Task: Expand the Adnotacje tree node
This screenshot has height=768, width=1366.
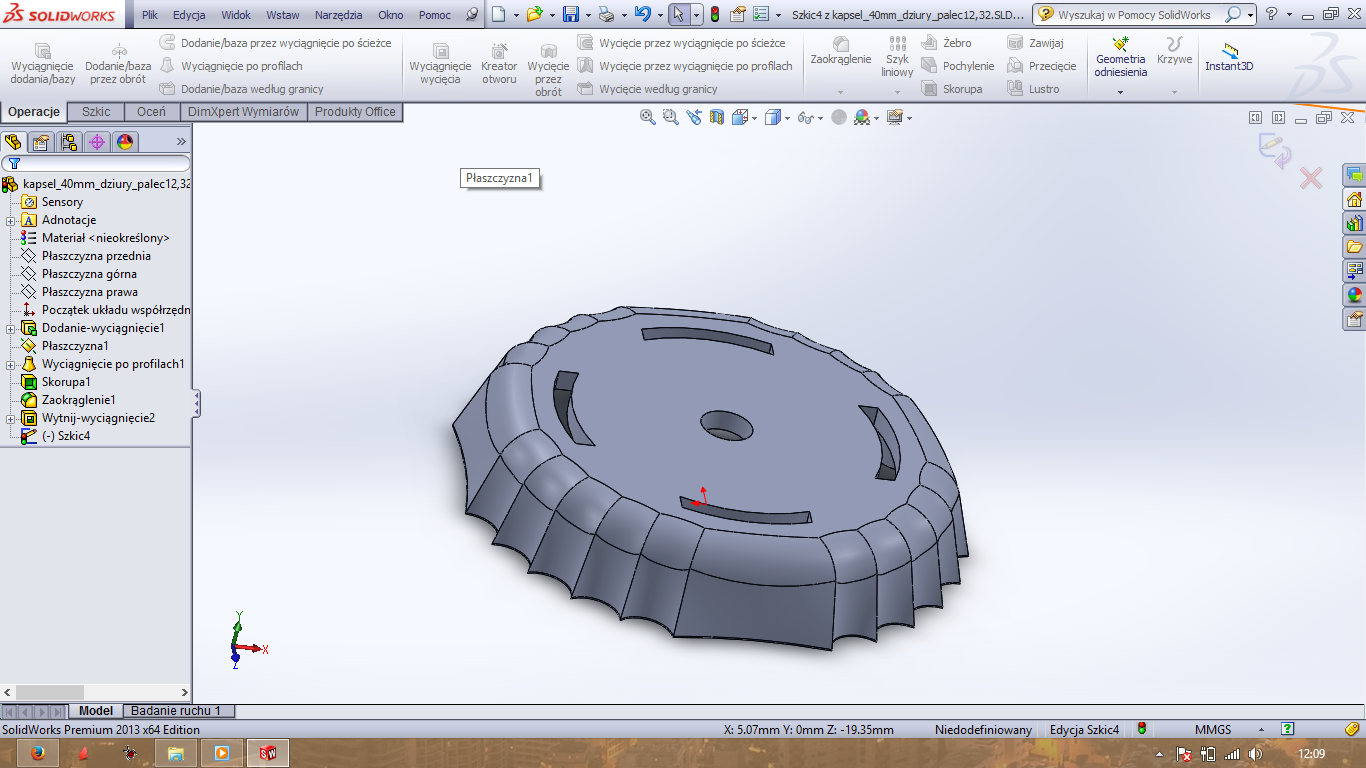Action: pyautogui.click(x=10, y=220)
